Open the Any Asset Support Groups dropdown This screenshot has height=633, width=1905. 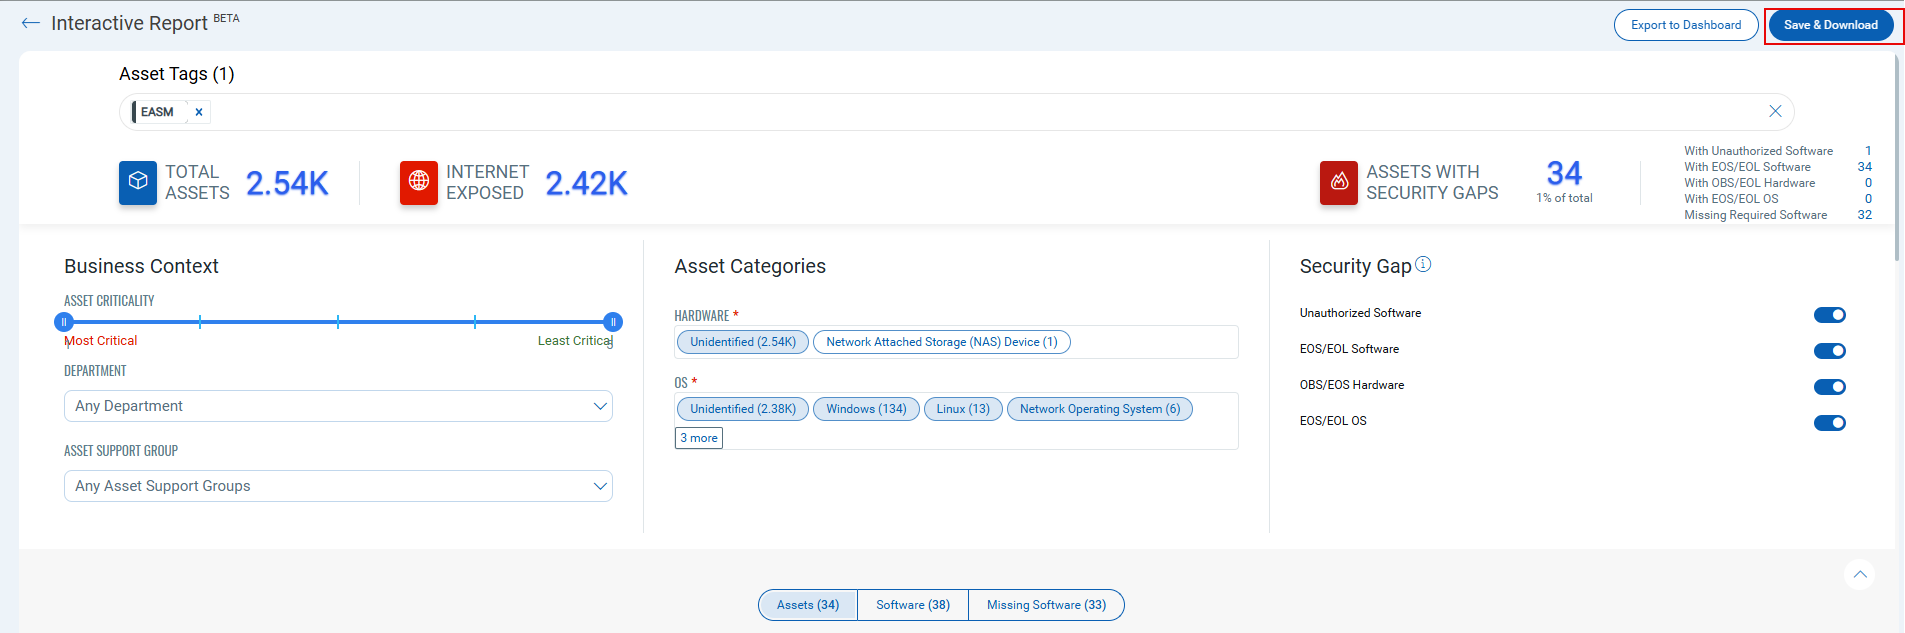click(x=338, y=486)
